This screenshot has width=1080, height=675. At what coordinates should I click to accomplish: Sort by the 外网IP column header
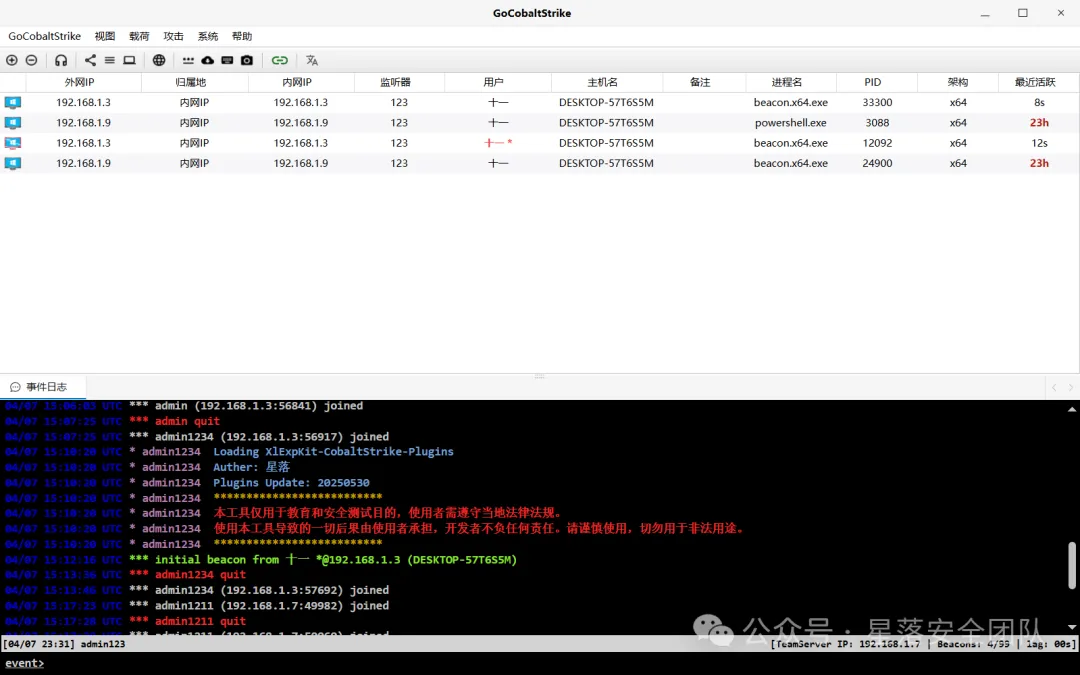(x=83, y=82)
